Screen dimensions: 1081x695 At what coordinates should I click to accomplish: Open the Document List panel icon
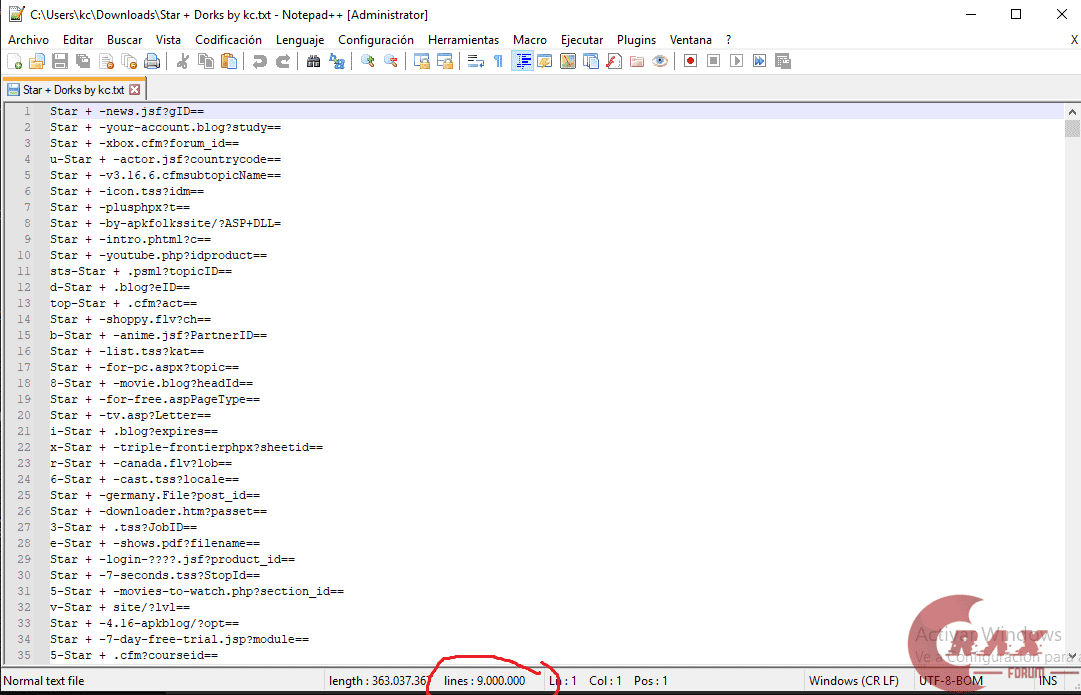tap(591, 61)
